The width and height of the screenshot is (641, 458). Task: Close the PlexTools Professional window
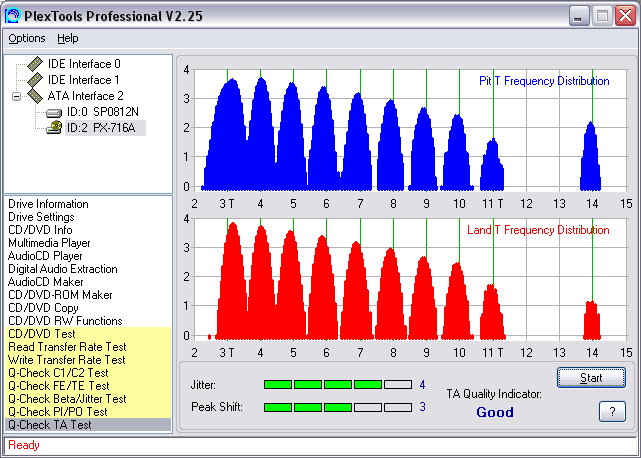(625, 16)
